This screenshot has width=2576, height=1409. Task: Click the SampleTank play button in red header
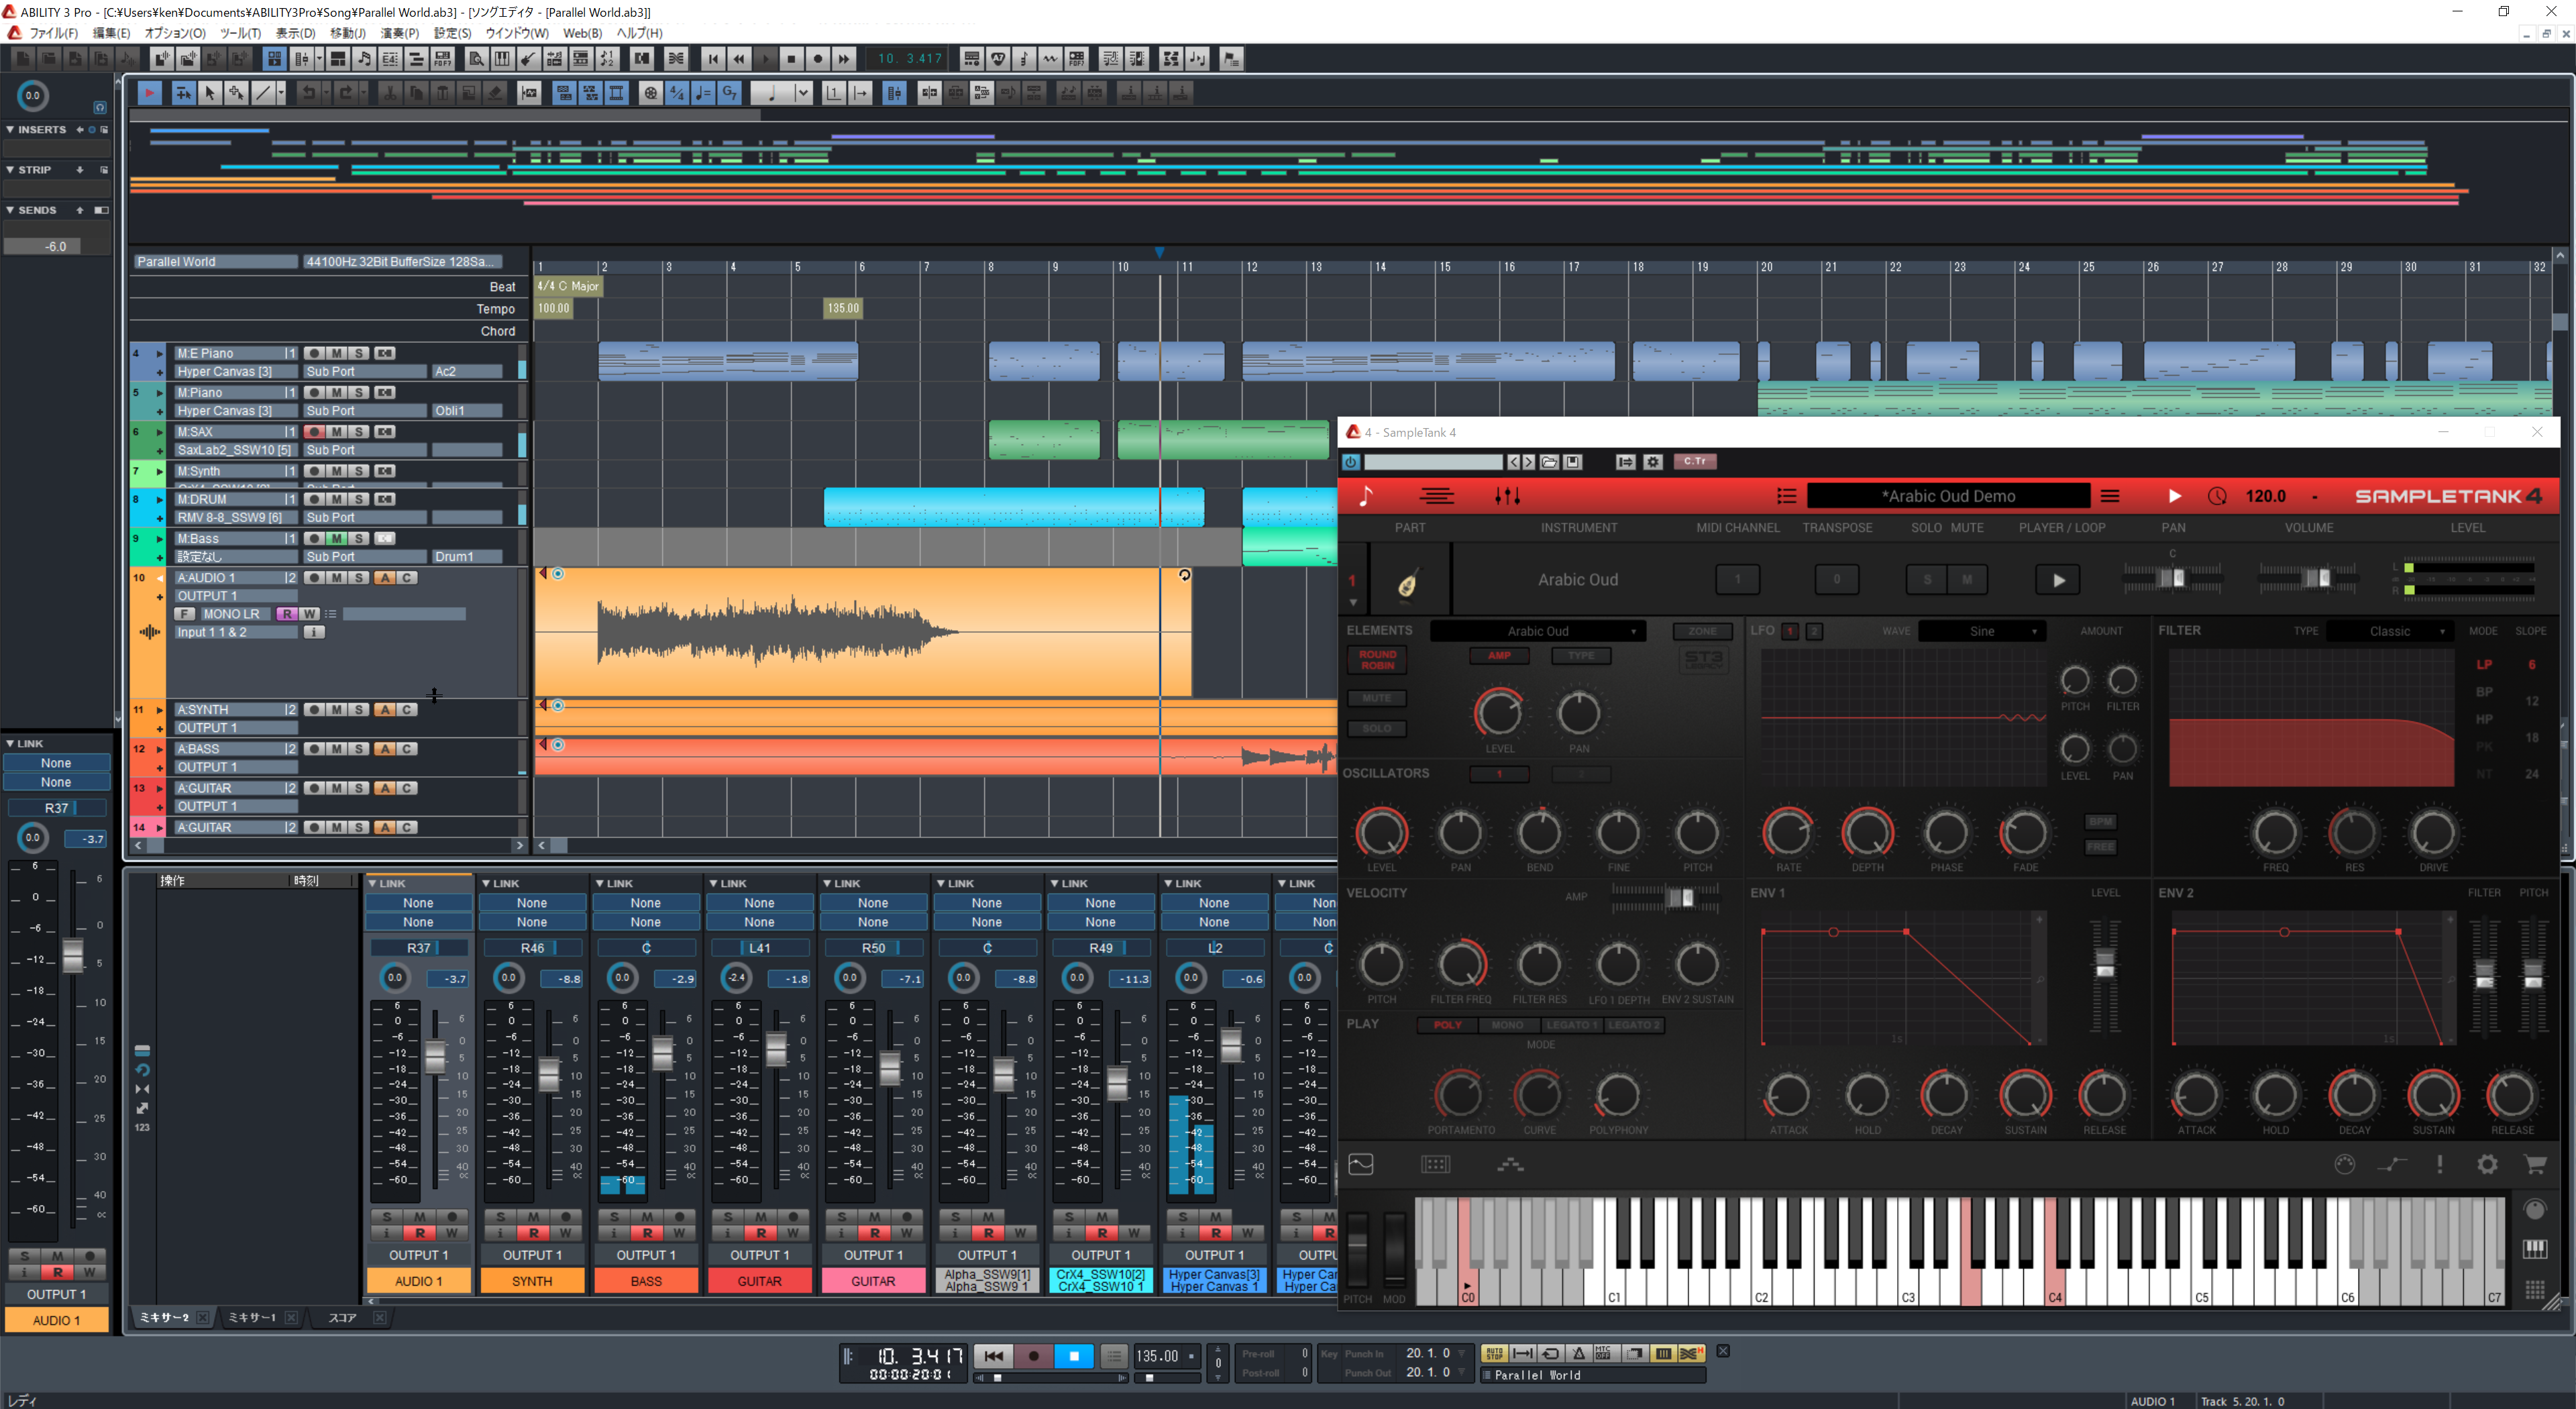(x=2174, y=496)
